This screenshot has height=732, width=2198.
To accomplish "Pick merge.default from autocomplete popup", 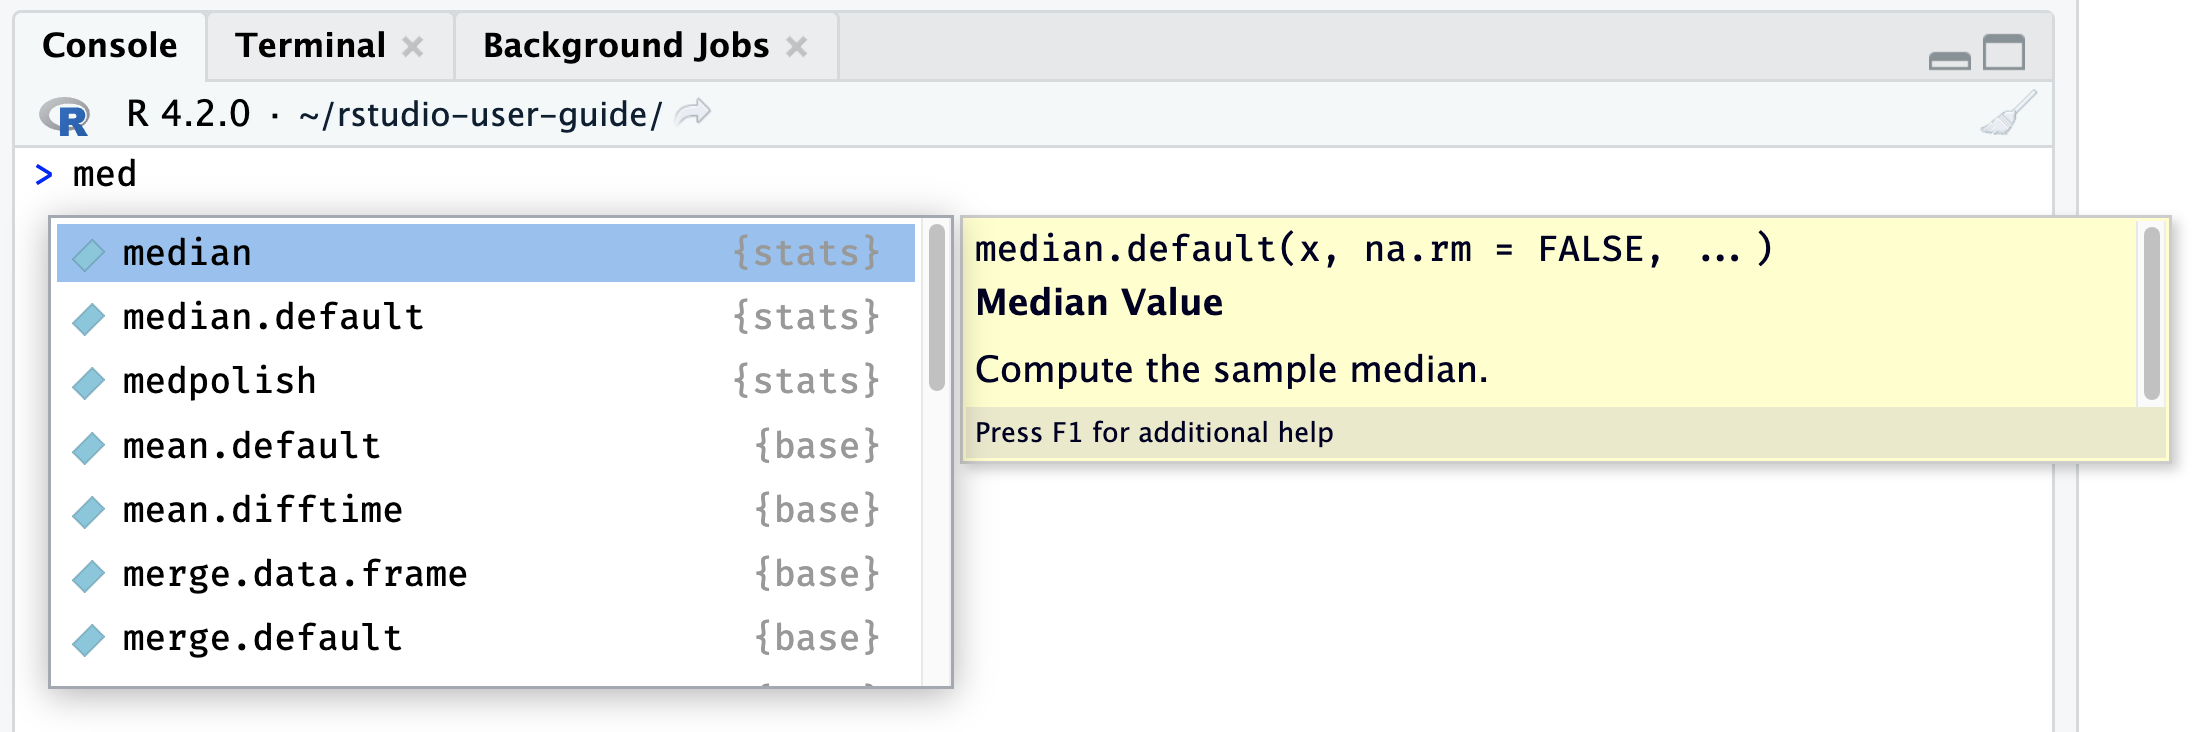I will pos(262,638).
